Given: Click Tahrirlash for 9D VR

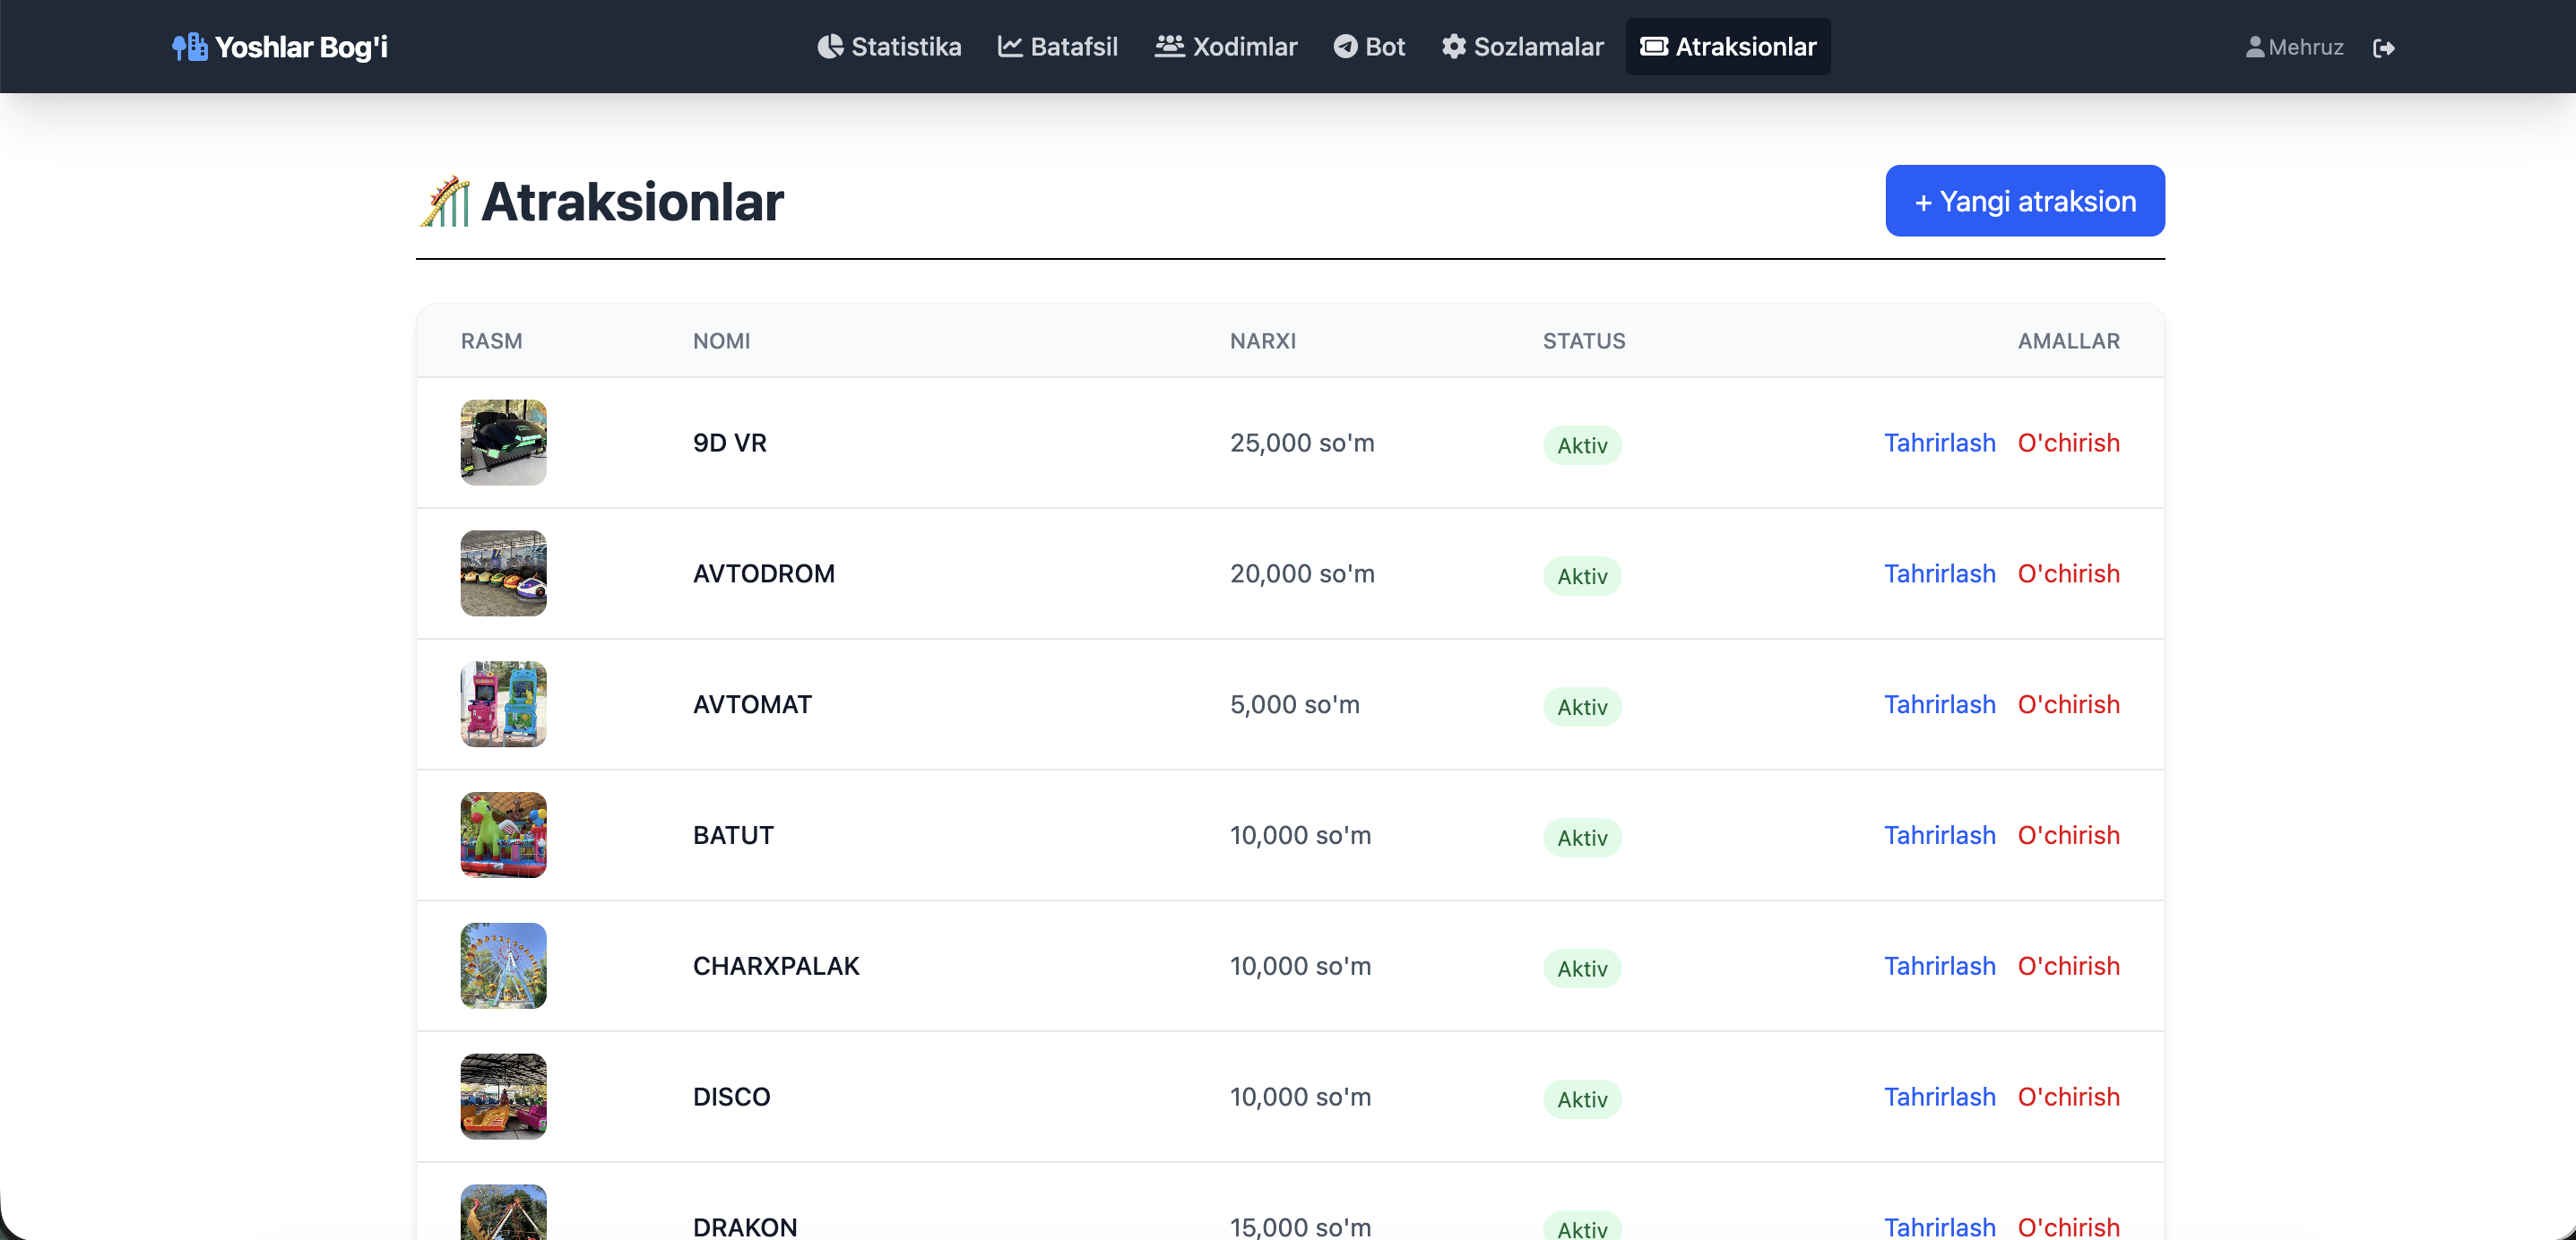Looking at the screenshot, I should pyautogui.click(x=1939, y=443).
